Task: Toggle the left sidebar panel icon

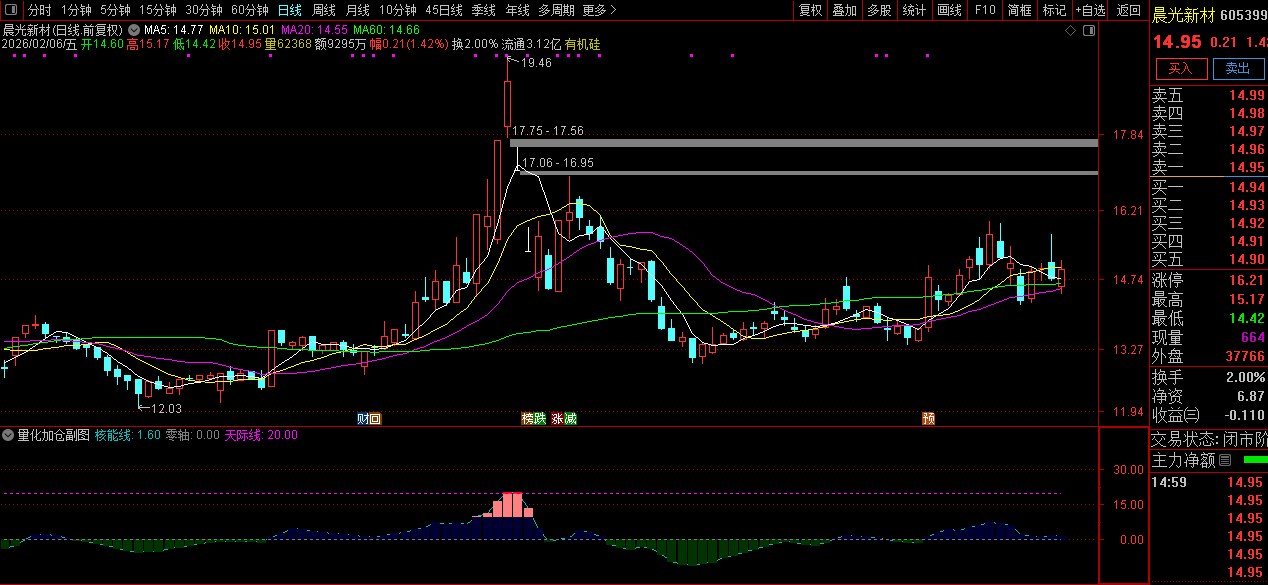Action: [11, 10]
